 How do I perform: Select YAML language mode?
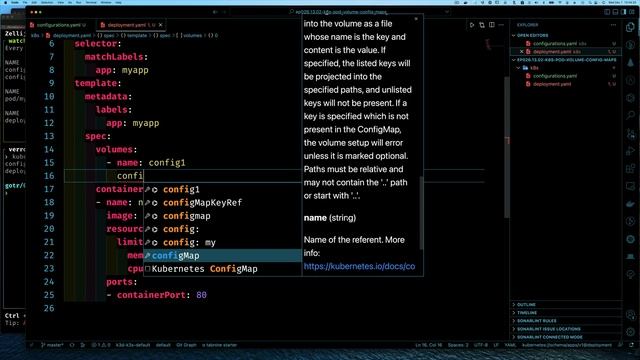tap(510, 345)
